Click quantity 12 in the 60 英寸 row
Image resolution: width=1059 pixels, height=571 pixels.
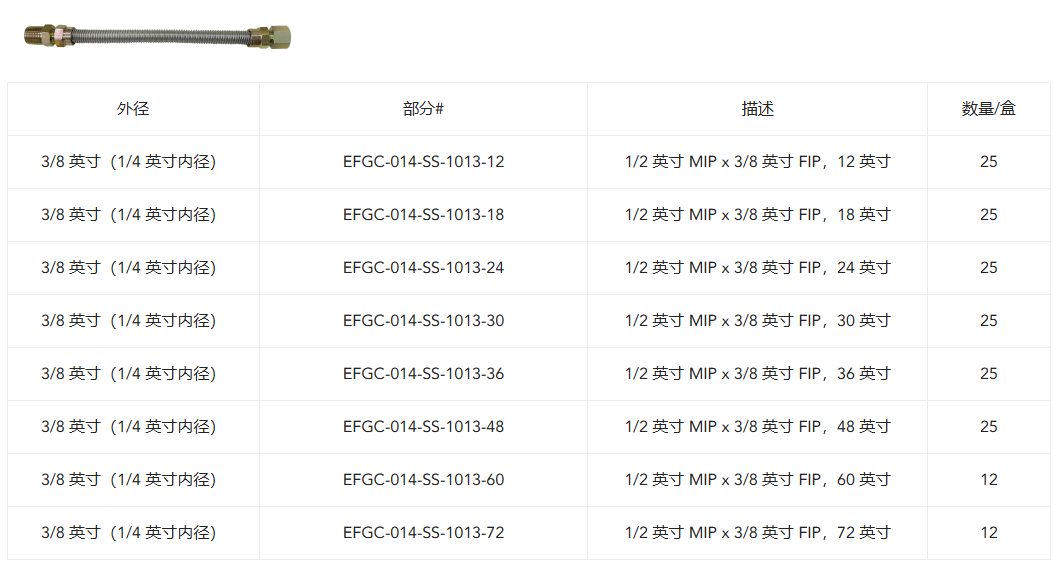[x=989, y=480]
